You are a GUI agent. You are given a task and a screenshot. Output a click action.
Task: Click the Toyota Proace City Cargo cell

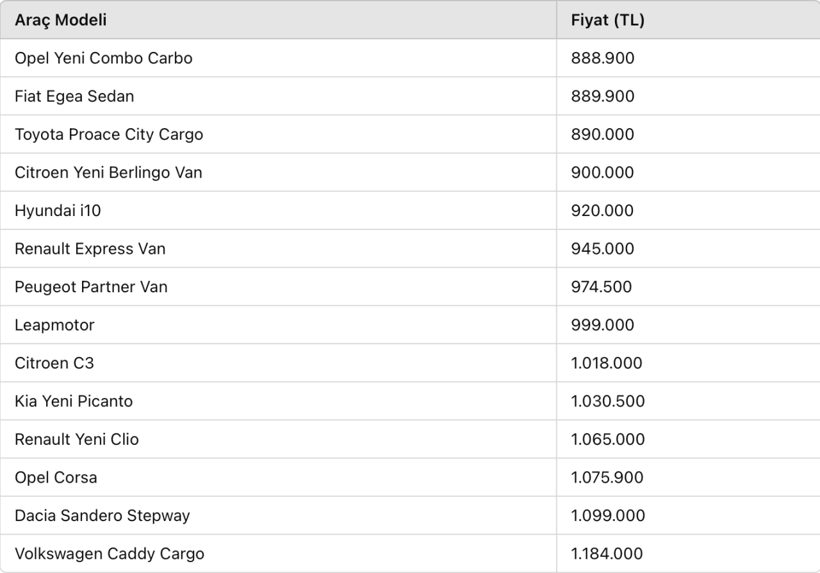pyautogui.click(x=109, y=134)
